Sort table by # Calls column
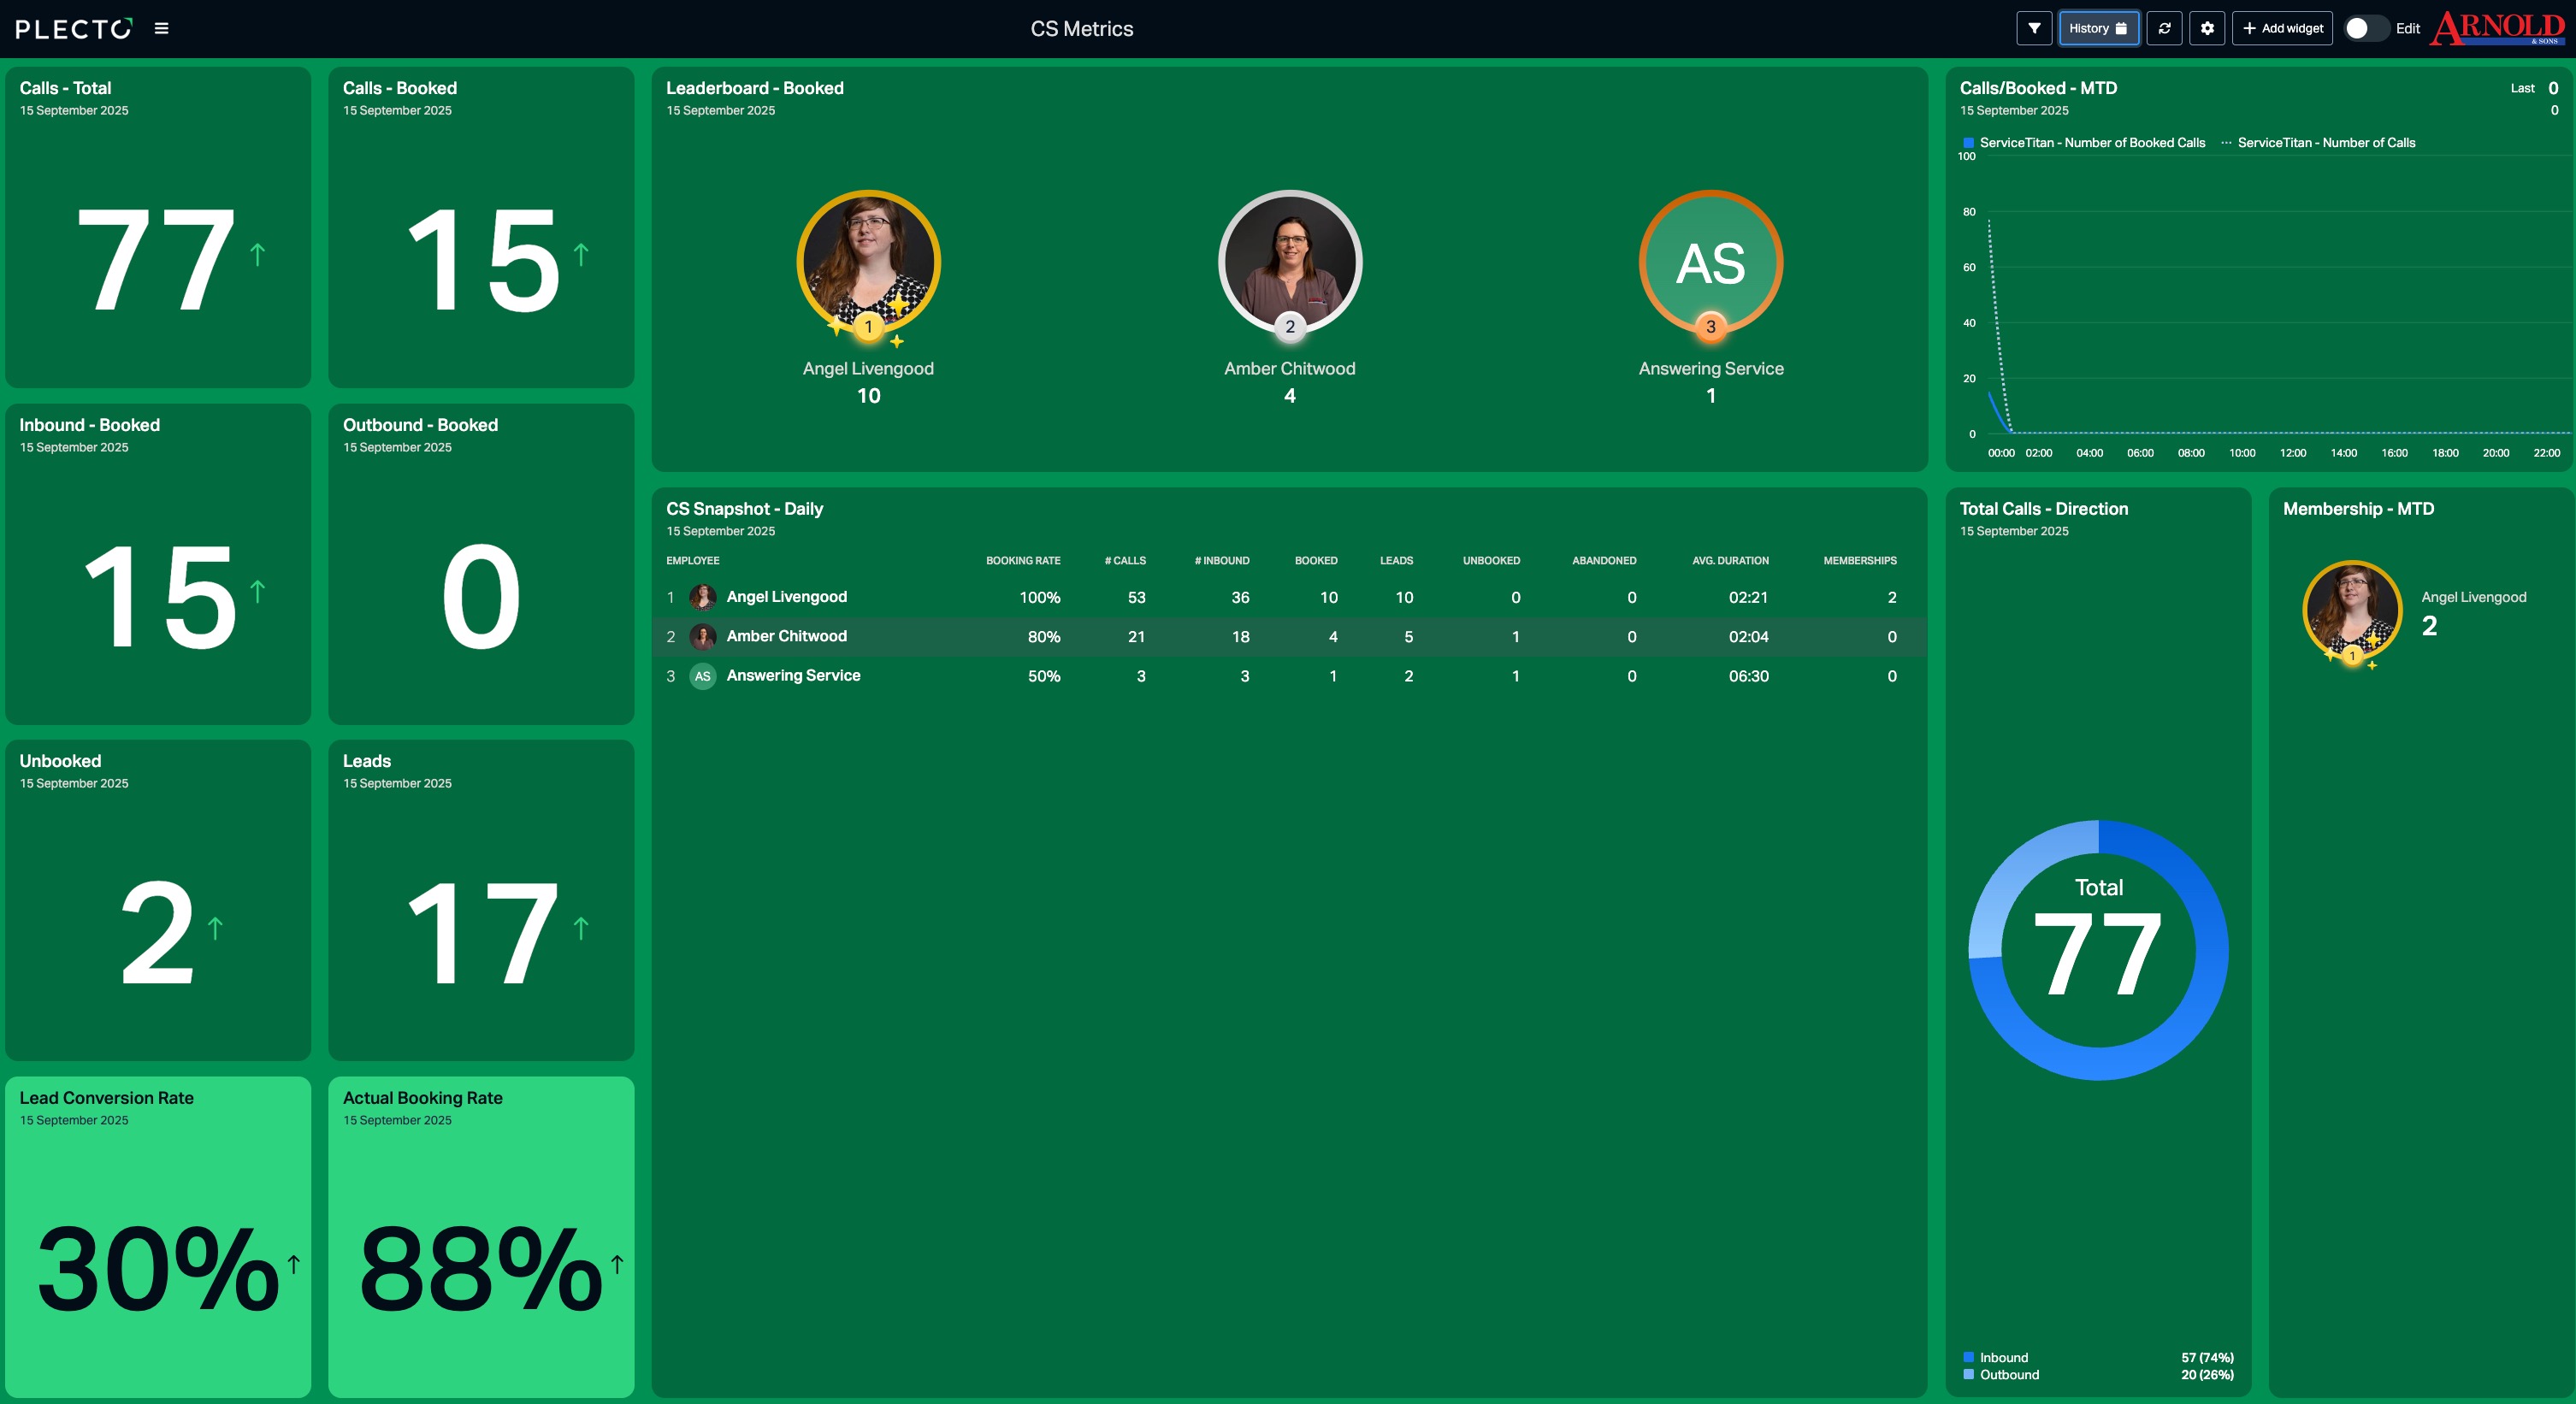The image size is (2576, 1404). point(1125,561)
